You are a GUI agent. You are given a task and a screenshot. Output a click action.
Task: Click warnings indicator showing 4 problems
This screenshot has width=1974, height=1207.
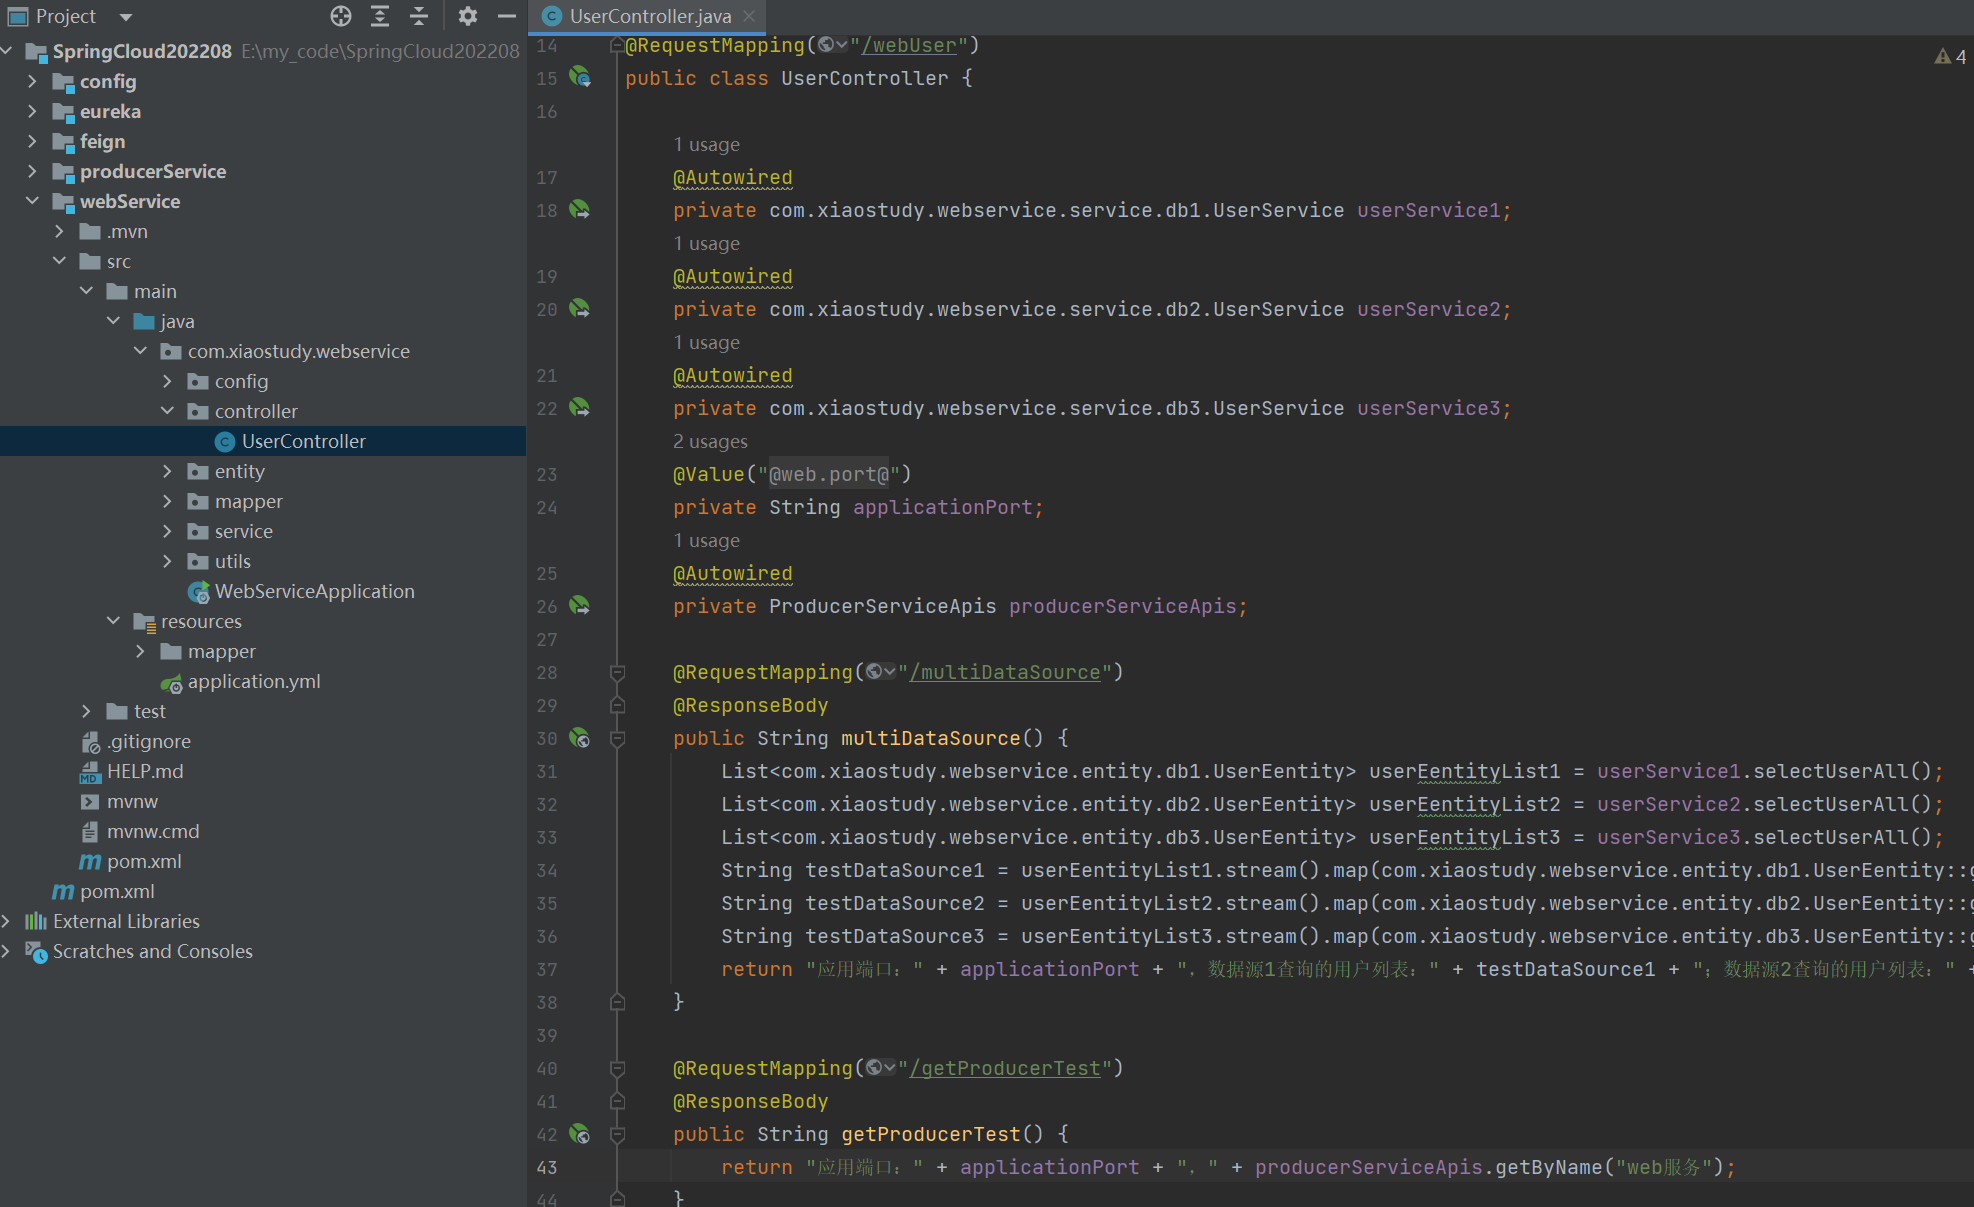coord(1950,57)
